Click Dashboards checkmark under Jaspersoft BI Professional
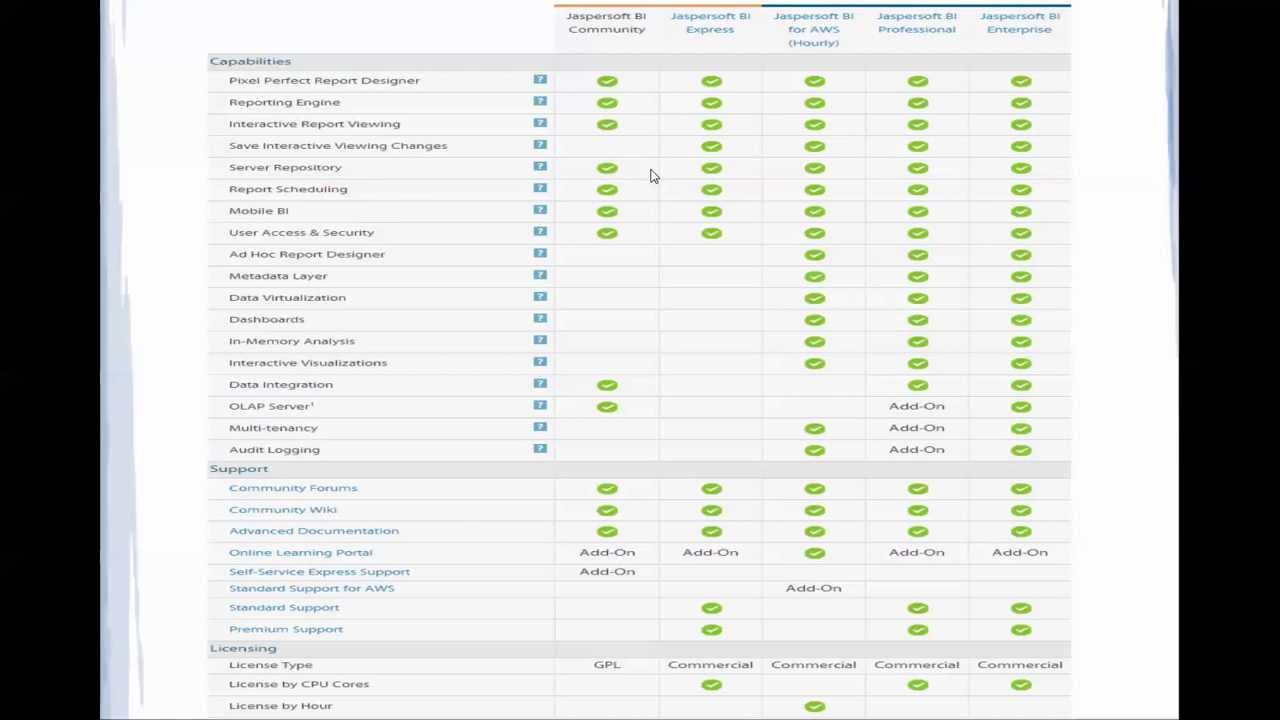Viewport: 1280px width, 720px height. (x=918, y=320)
